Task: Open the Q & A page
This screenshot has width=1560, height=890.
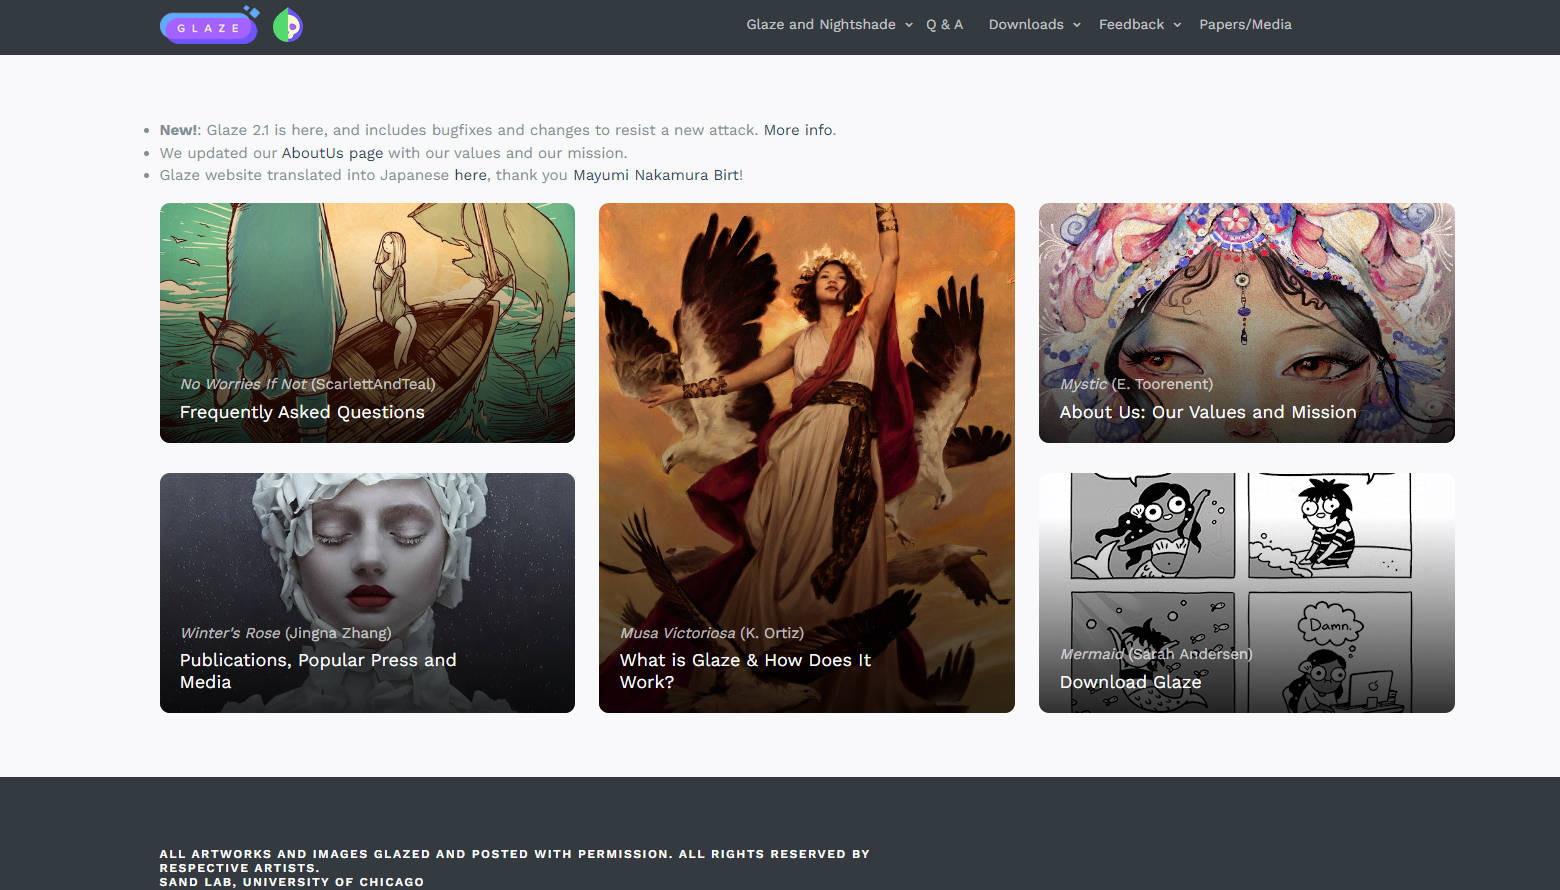Action: [x=944, y=24]
